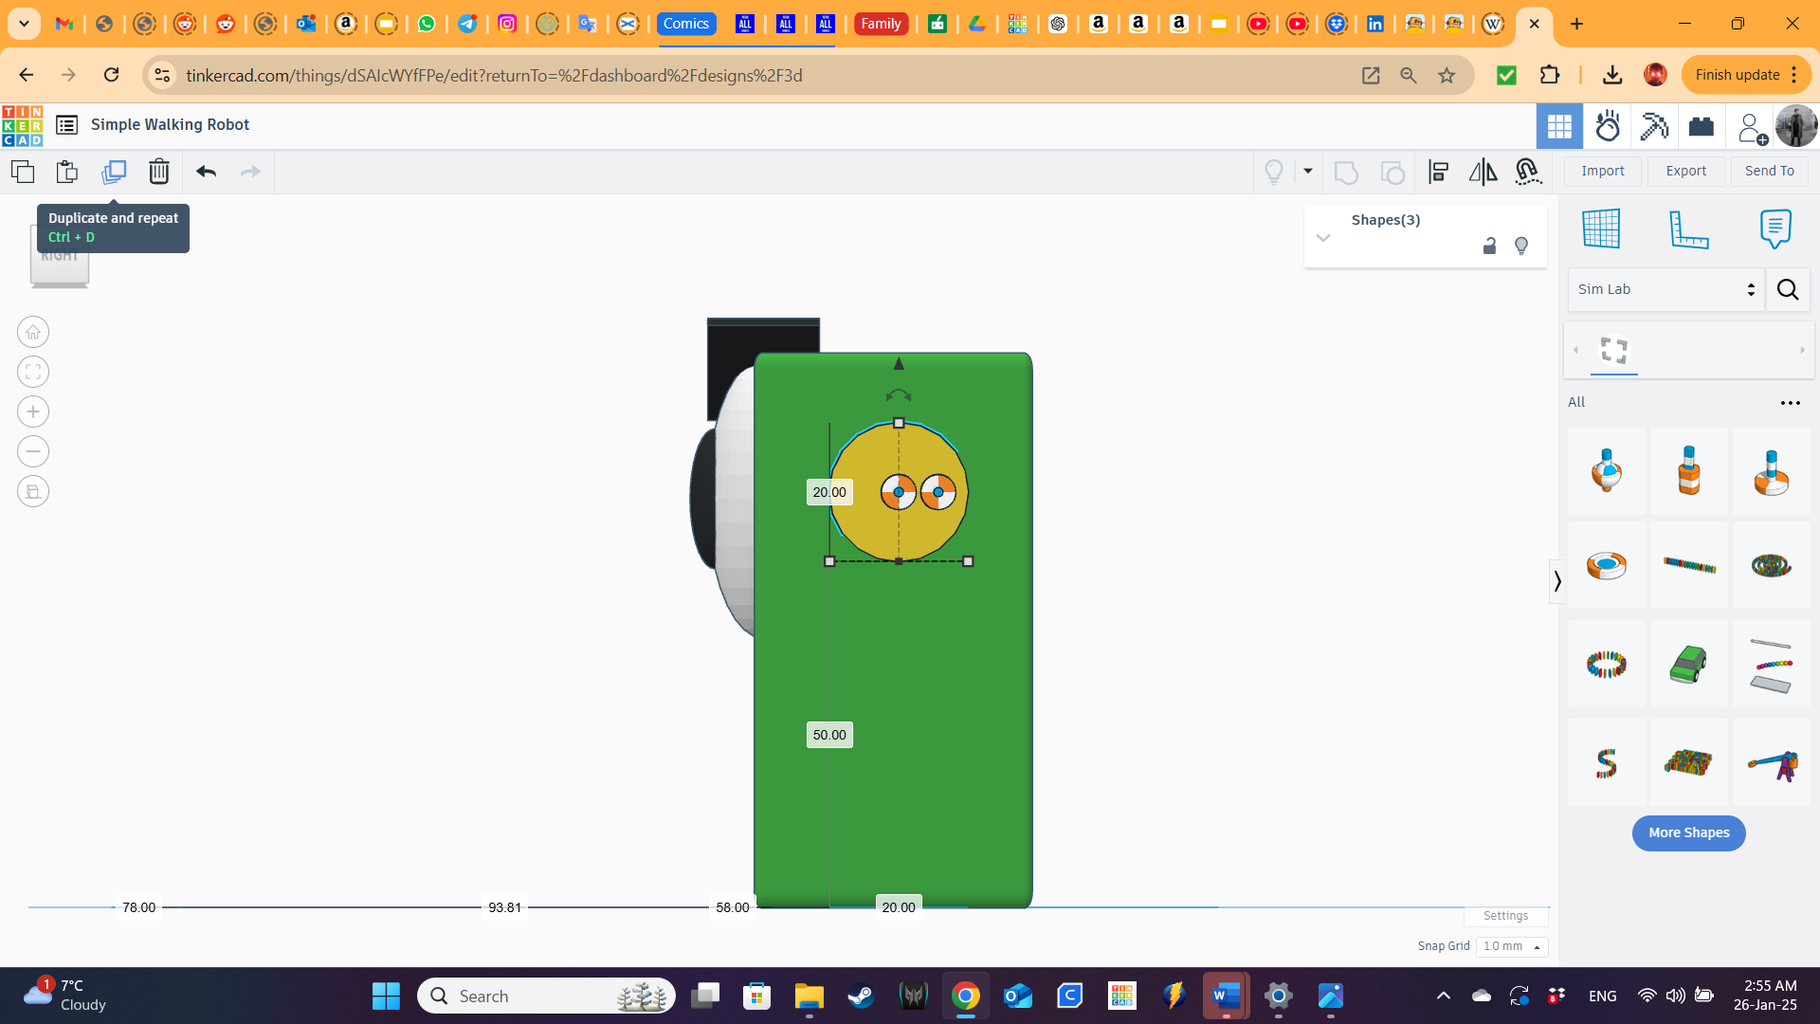Open the Sim Lab shapes category dropdown
The width and height of the screenshot is (1820, 1024).
click(1665, 289)
